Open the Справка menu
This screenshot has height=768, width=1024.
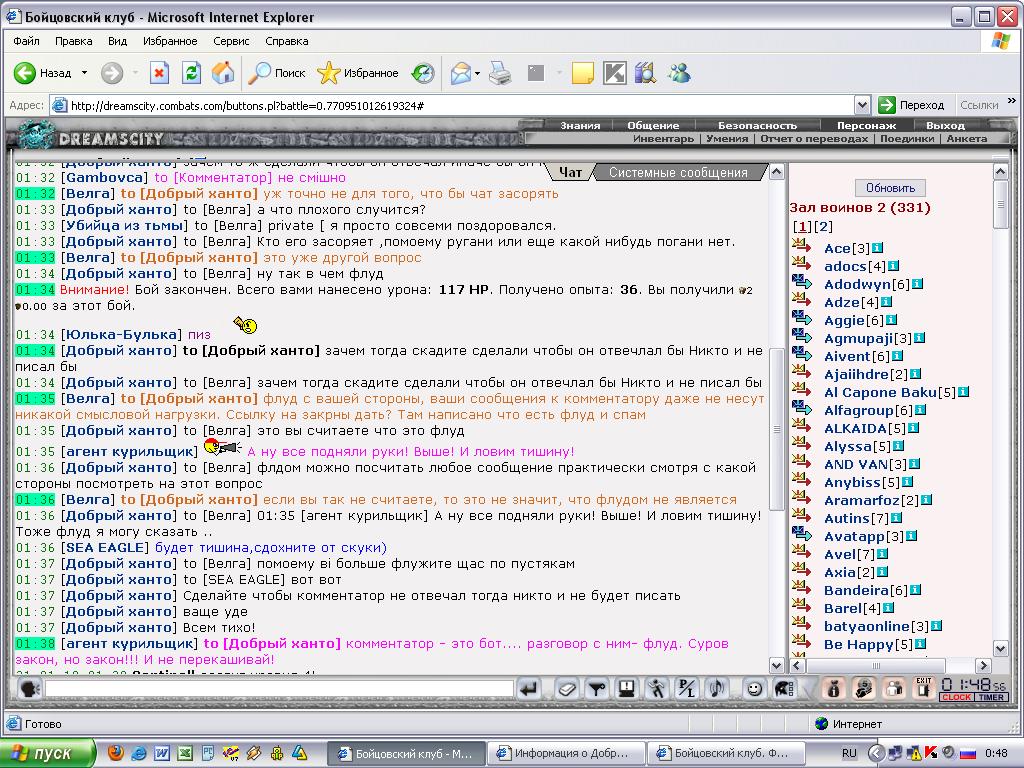point(287,41)
